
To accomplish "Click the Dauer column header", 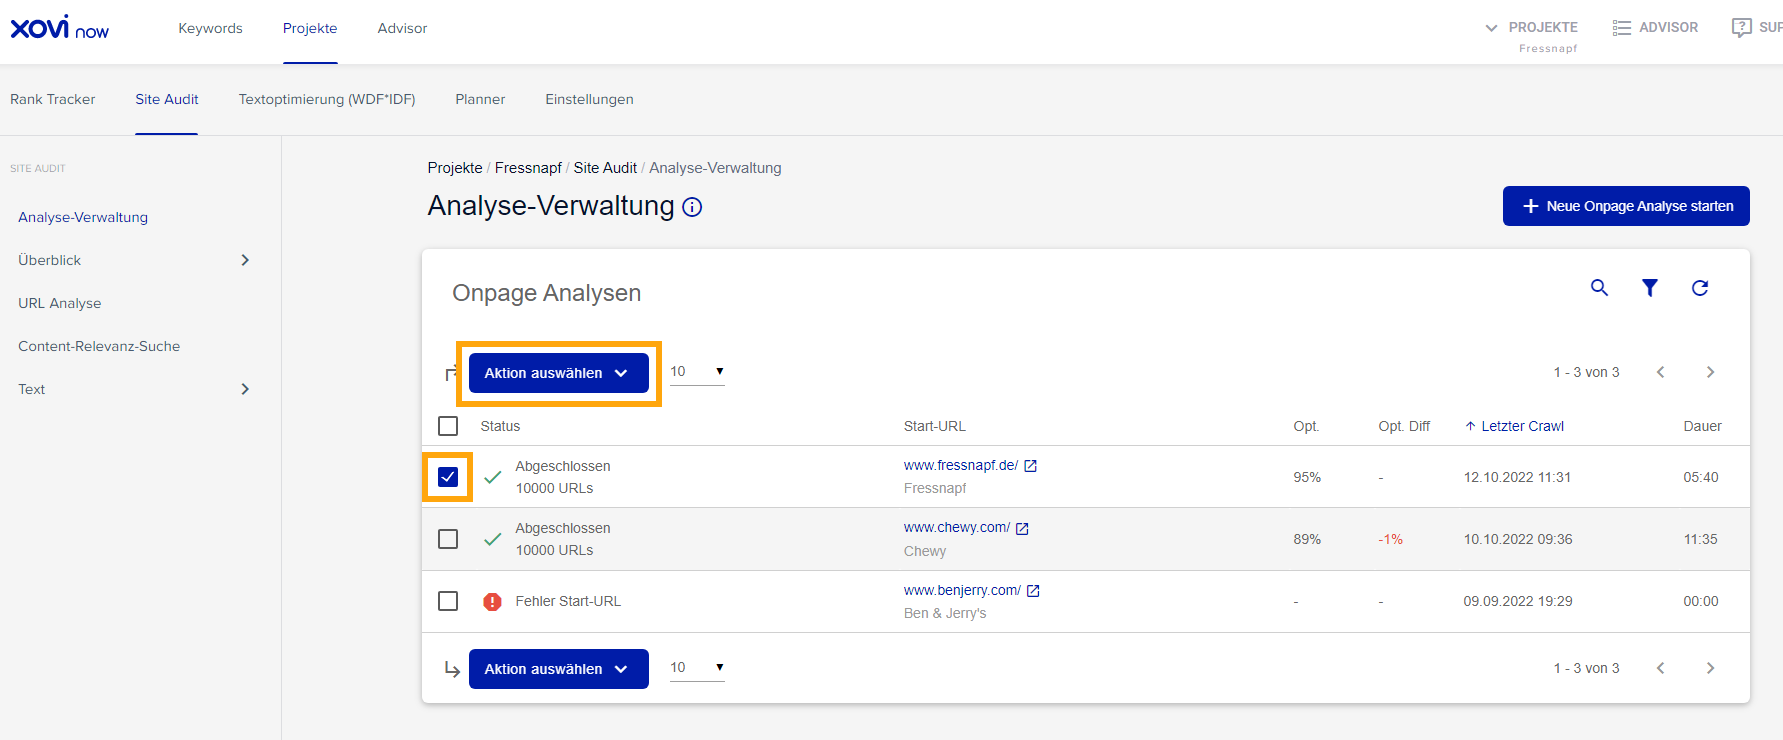I will click(x=1702, y=426).
